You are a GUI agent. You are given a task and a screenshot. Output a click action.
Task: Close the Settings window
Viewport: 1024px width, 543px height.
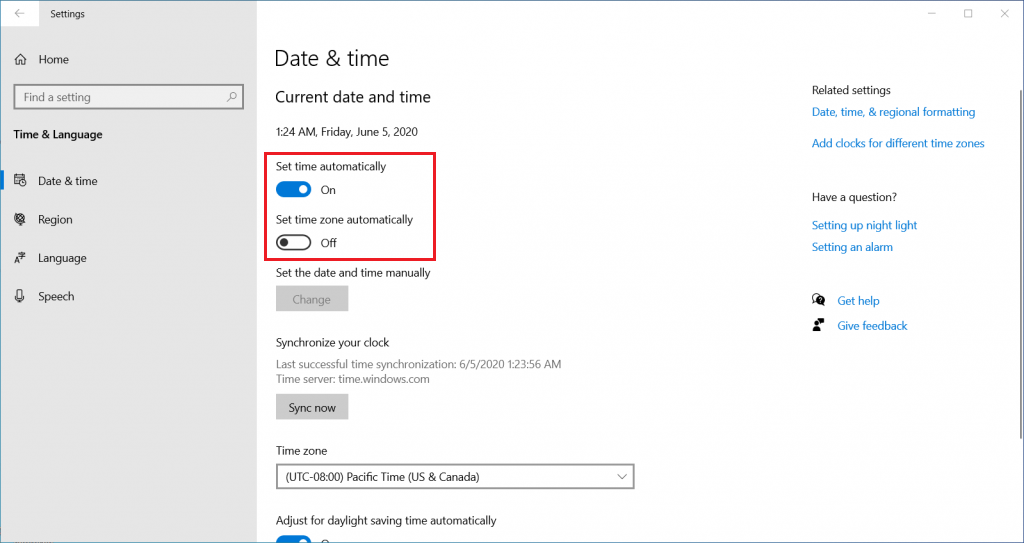1005,14
